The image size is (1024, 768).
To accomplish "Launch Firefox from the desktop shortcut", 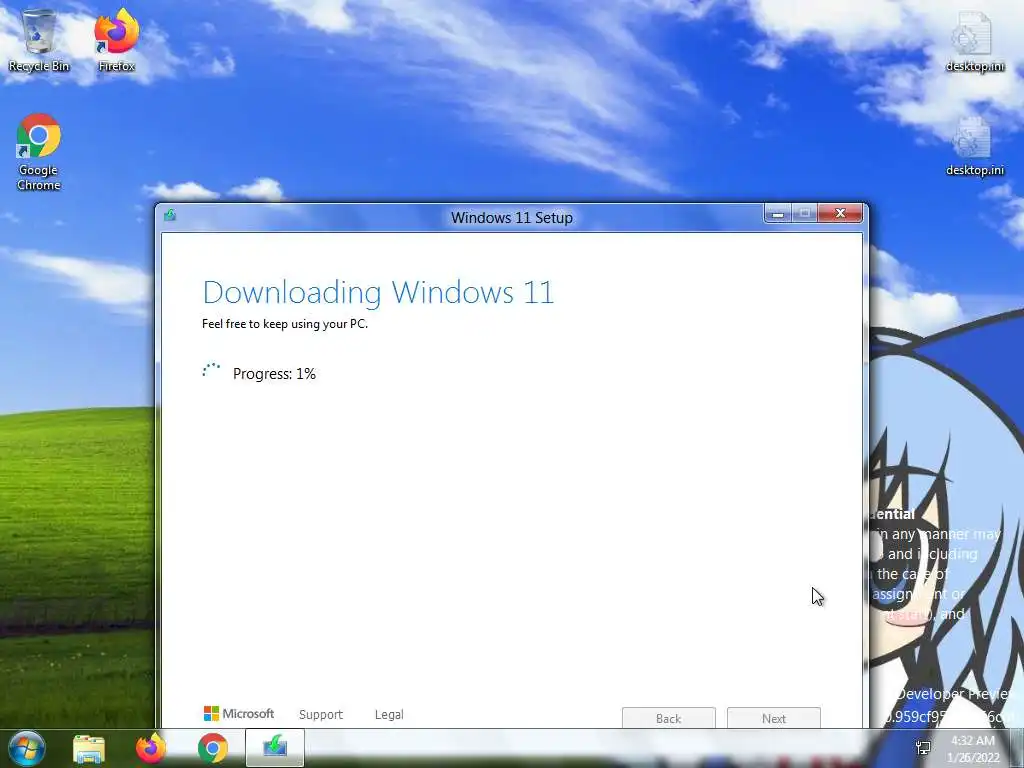I will [116, 40].
